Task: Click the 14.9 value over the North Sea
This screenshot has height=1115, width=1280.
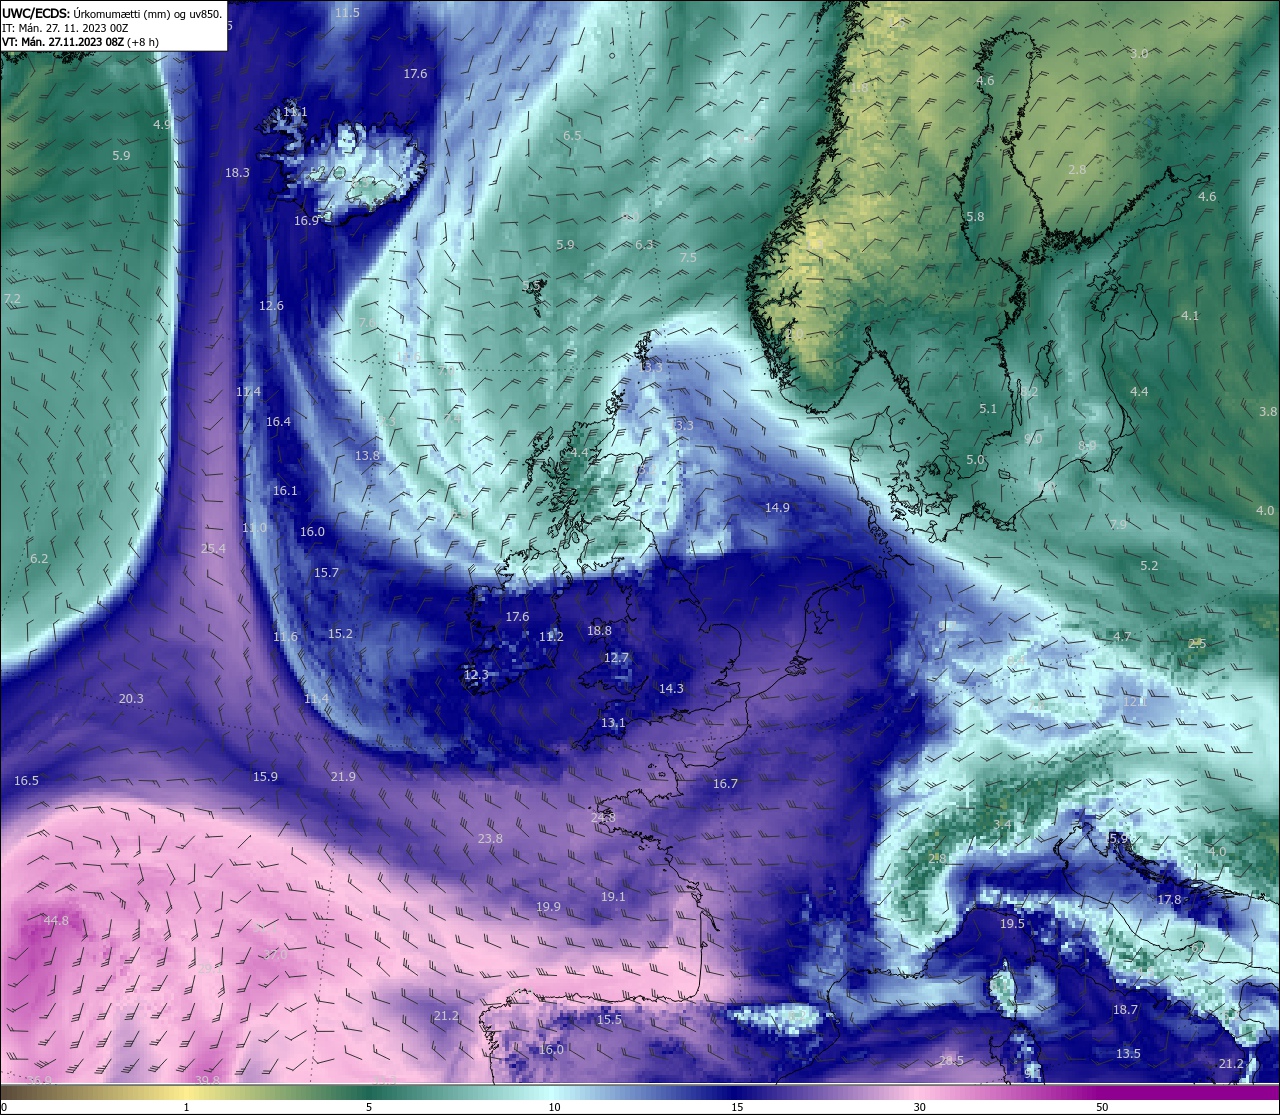Action: tap(777, 507)
